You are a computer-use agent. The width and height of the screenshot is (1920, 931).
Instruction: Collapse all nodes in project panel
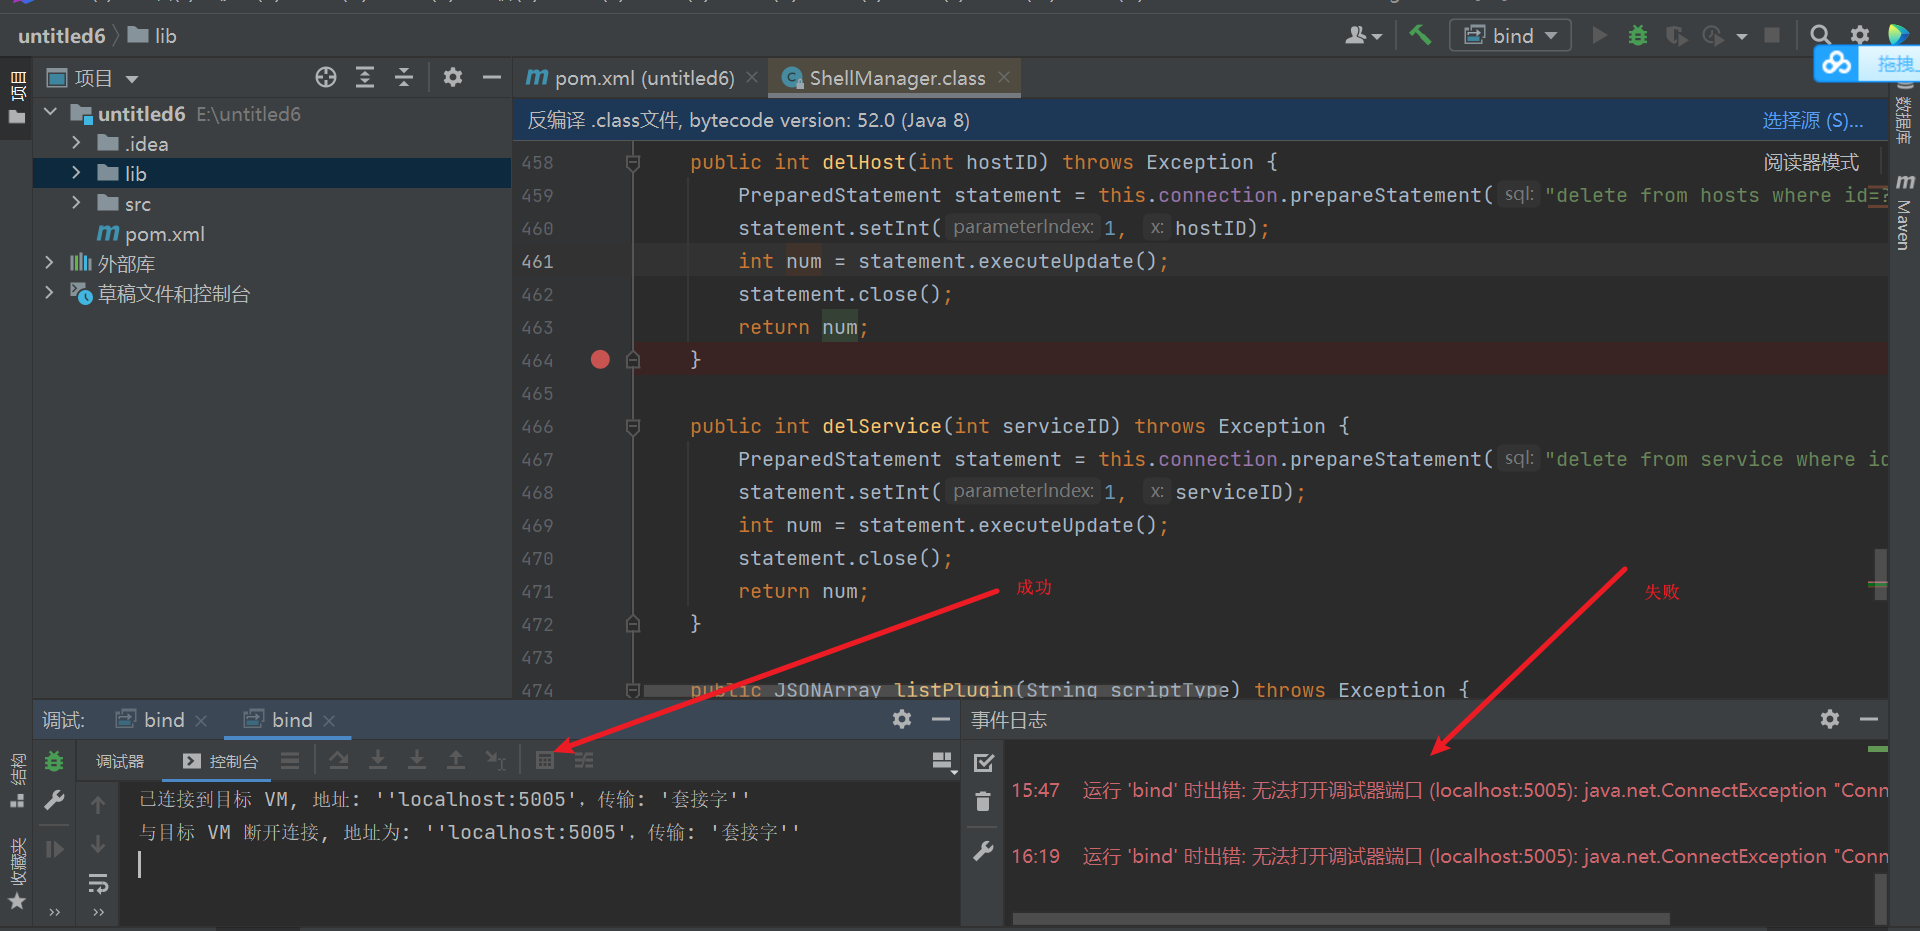click(x=404, y=78)
